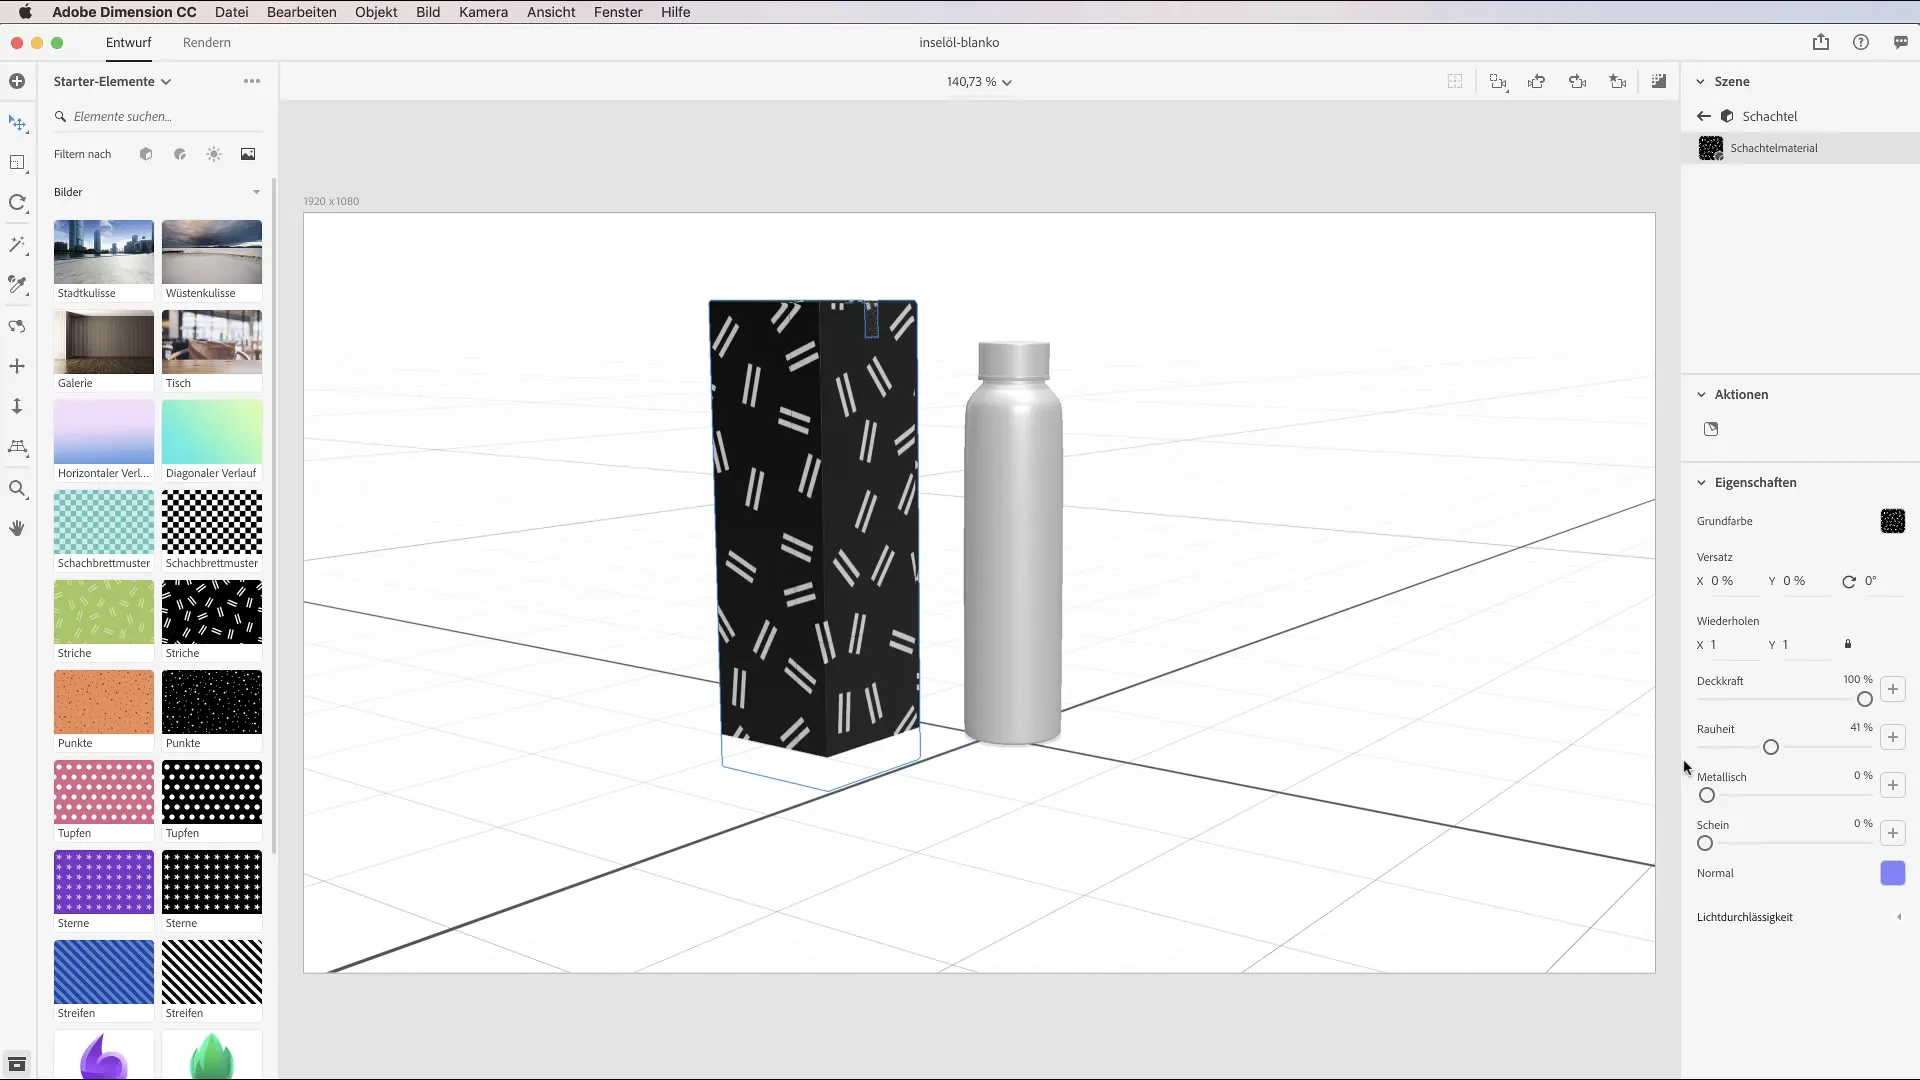Viewport: 1920px width, 1080px height.
Task: Switch to the Entwurf tab
Action: click(x=129, y=42)
